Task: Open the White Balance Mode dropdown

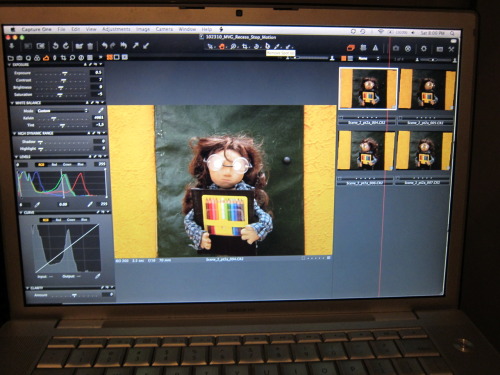Action: click(x=62, y=111)
